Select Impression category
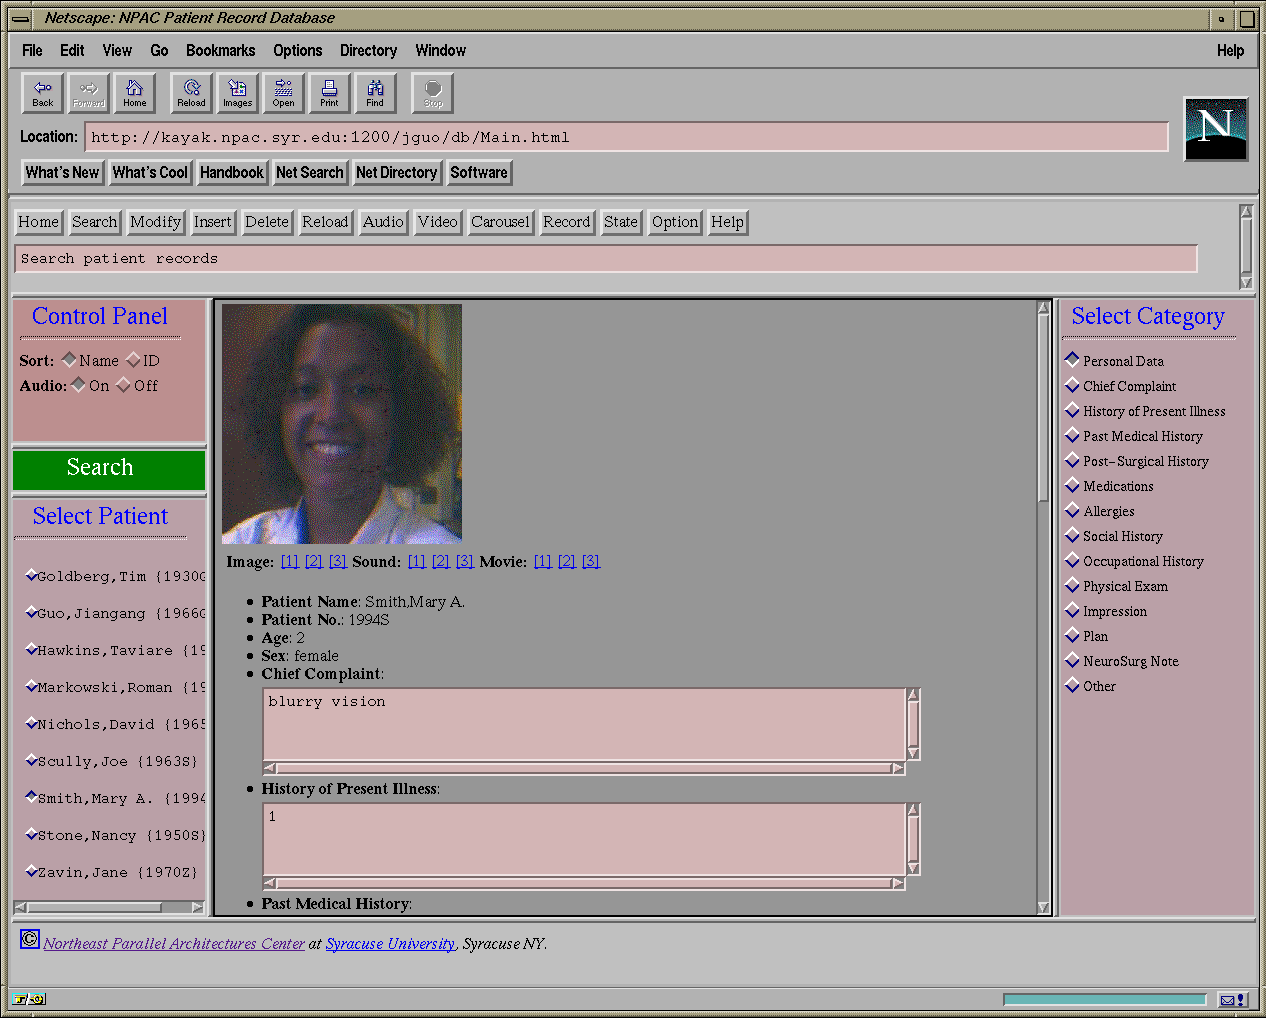Viewport: 1266px width, 1018px height. 1072,610
